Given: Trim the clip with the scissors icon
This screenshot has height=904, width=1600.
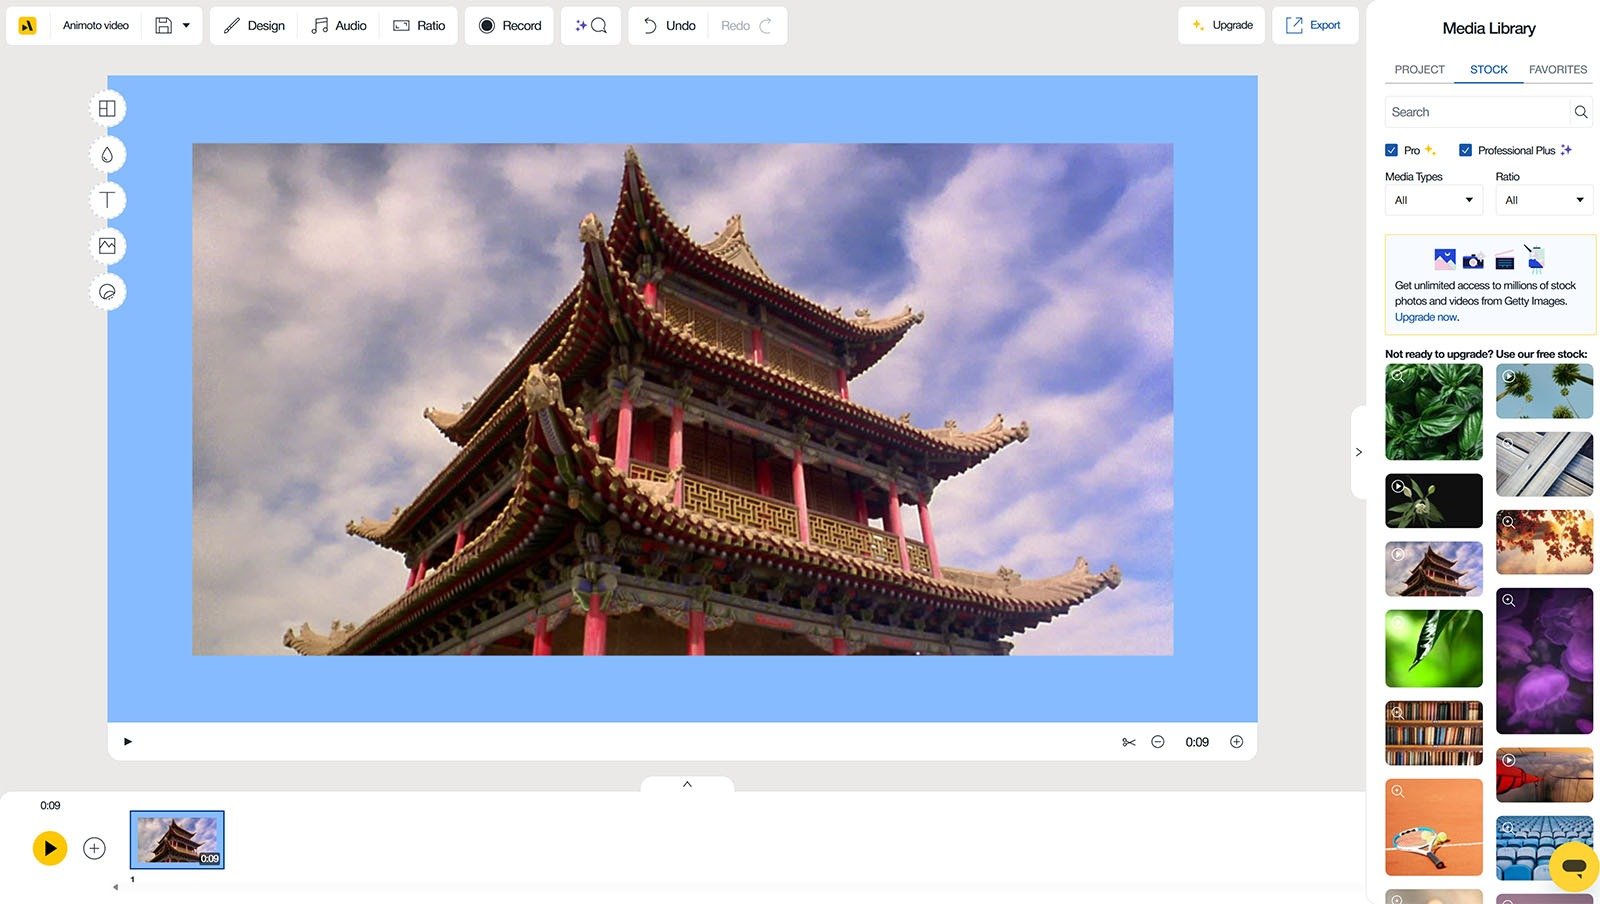Looking at the screenshot, I should [x=1129, y=741].
